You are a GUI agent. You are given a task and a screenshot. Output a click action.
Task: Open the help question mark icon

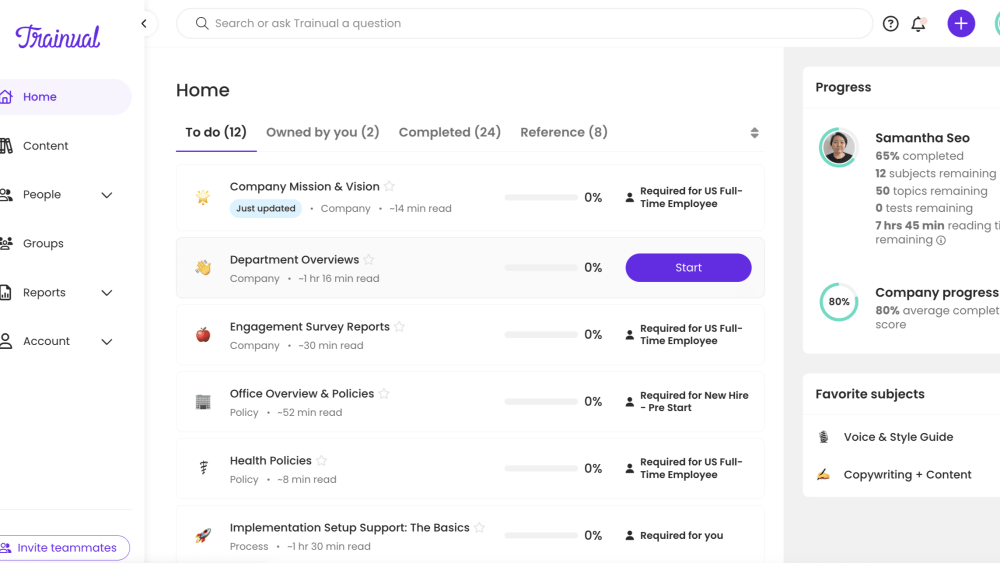coord(890,24)
